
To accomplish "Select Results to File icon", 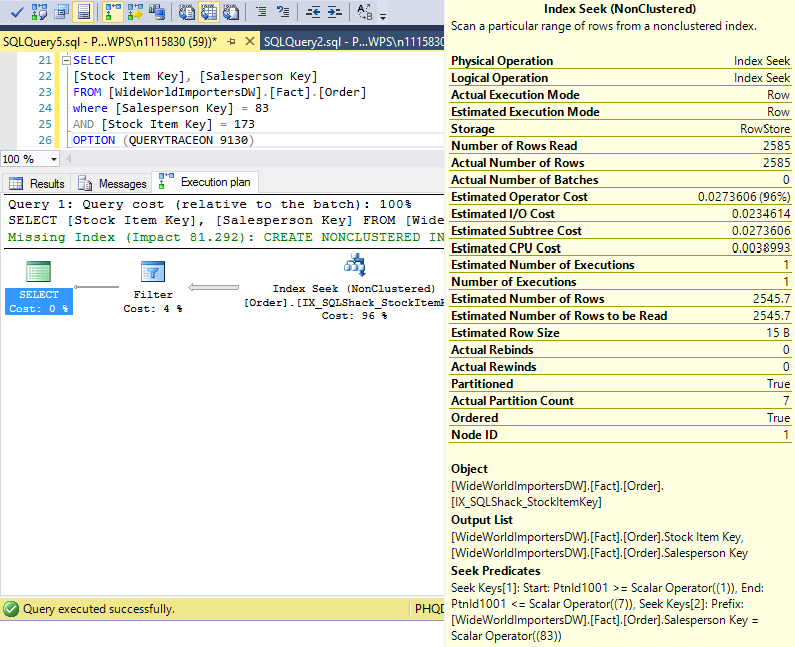I will pos(231,12).
